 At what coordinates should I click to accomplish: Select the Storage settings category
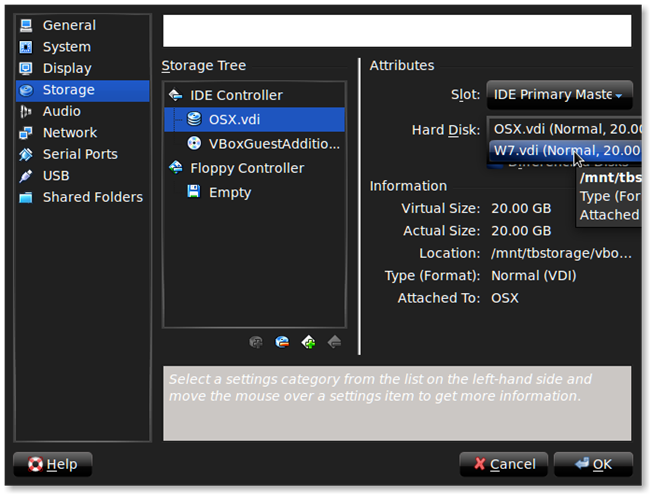click(x=82, y=90)
